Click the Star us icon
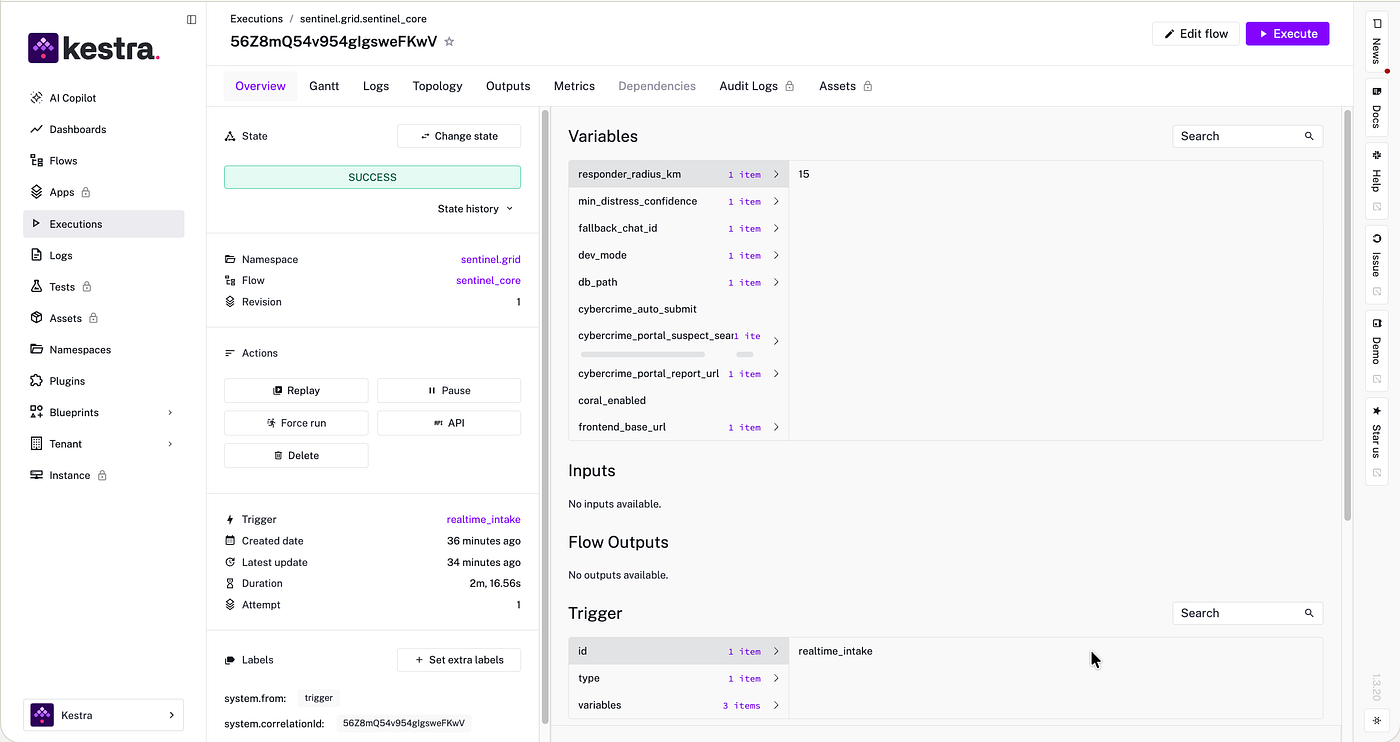The image size is (1400, 742). point(1376,411)
